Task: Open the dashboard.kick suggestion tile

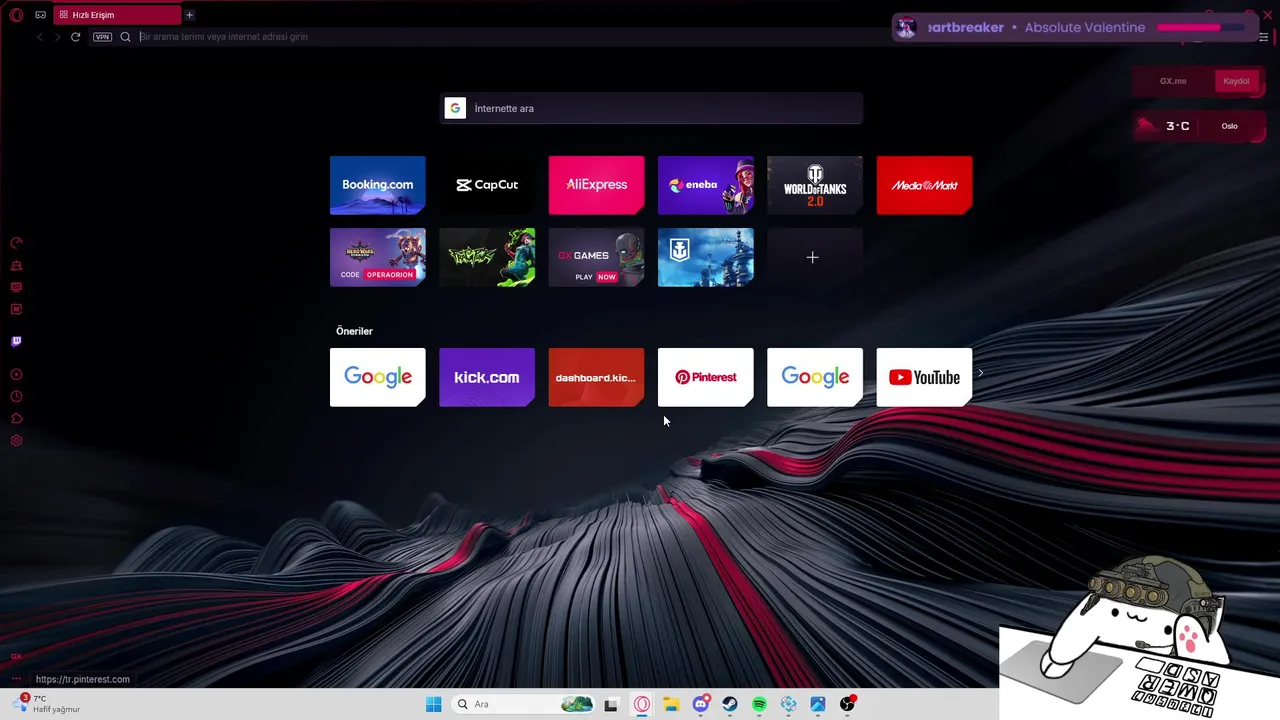Action: 596,377
